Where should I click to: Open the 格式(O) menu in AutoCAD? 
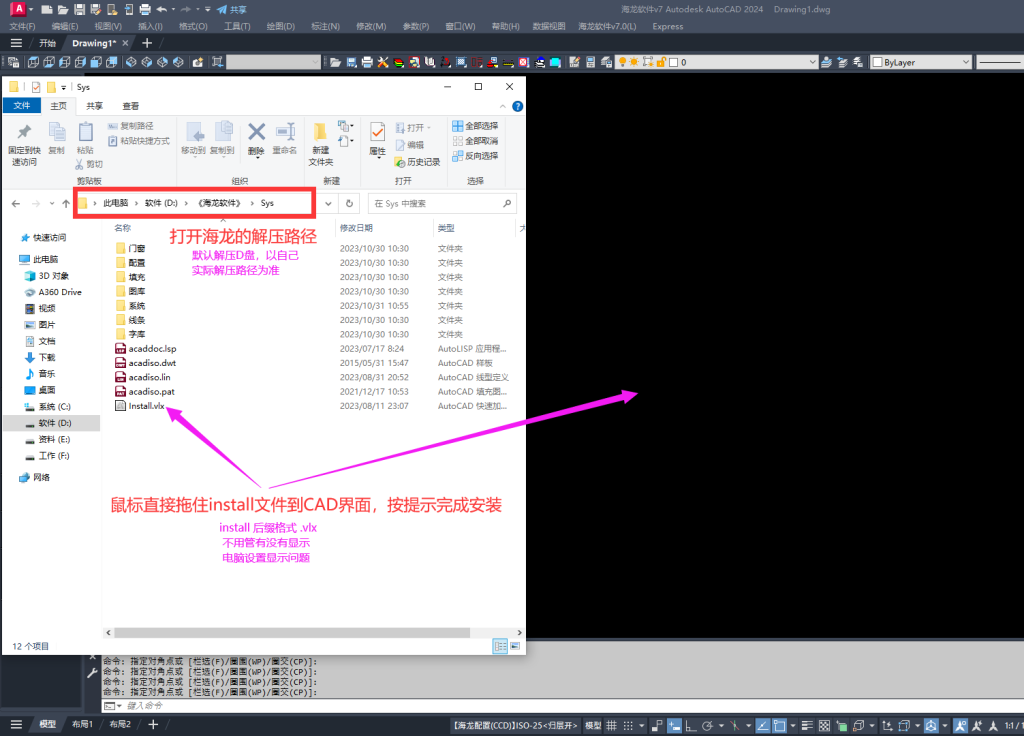click(193, 27)
